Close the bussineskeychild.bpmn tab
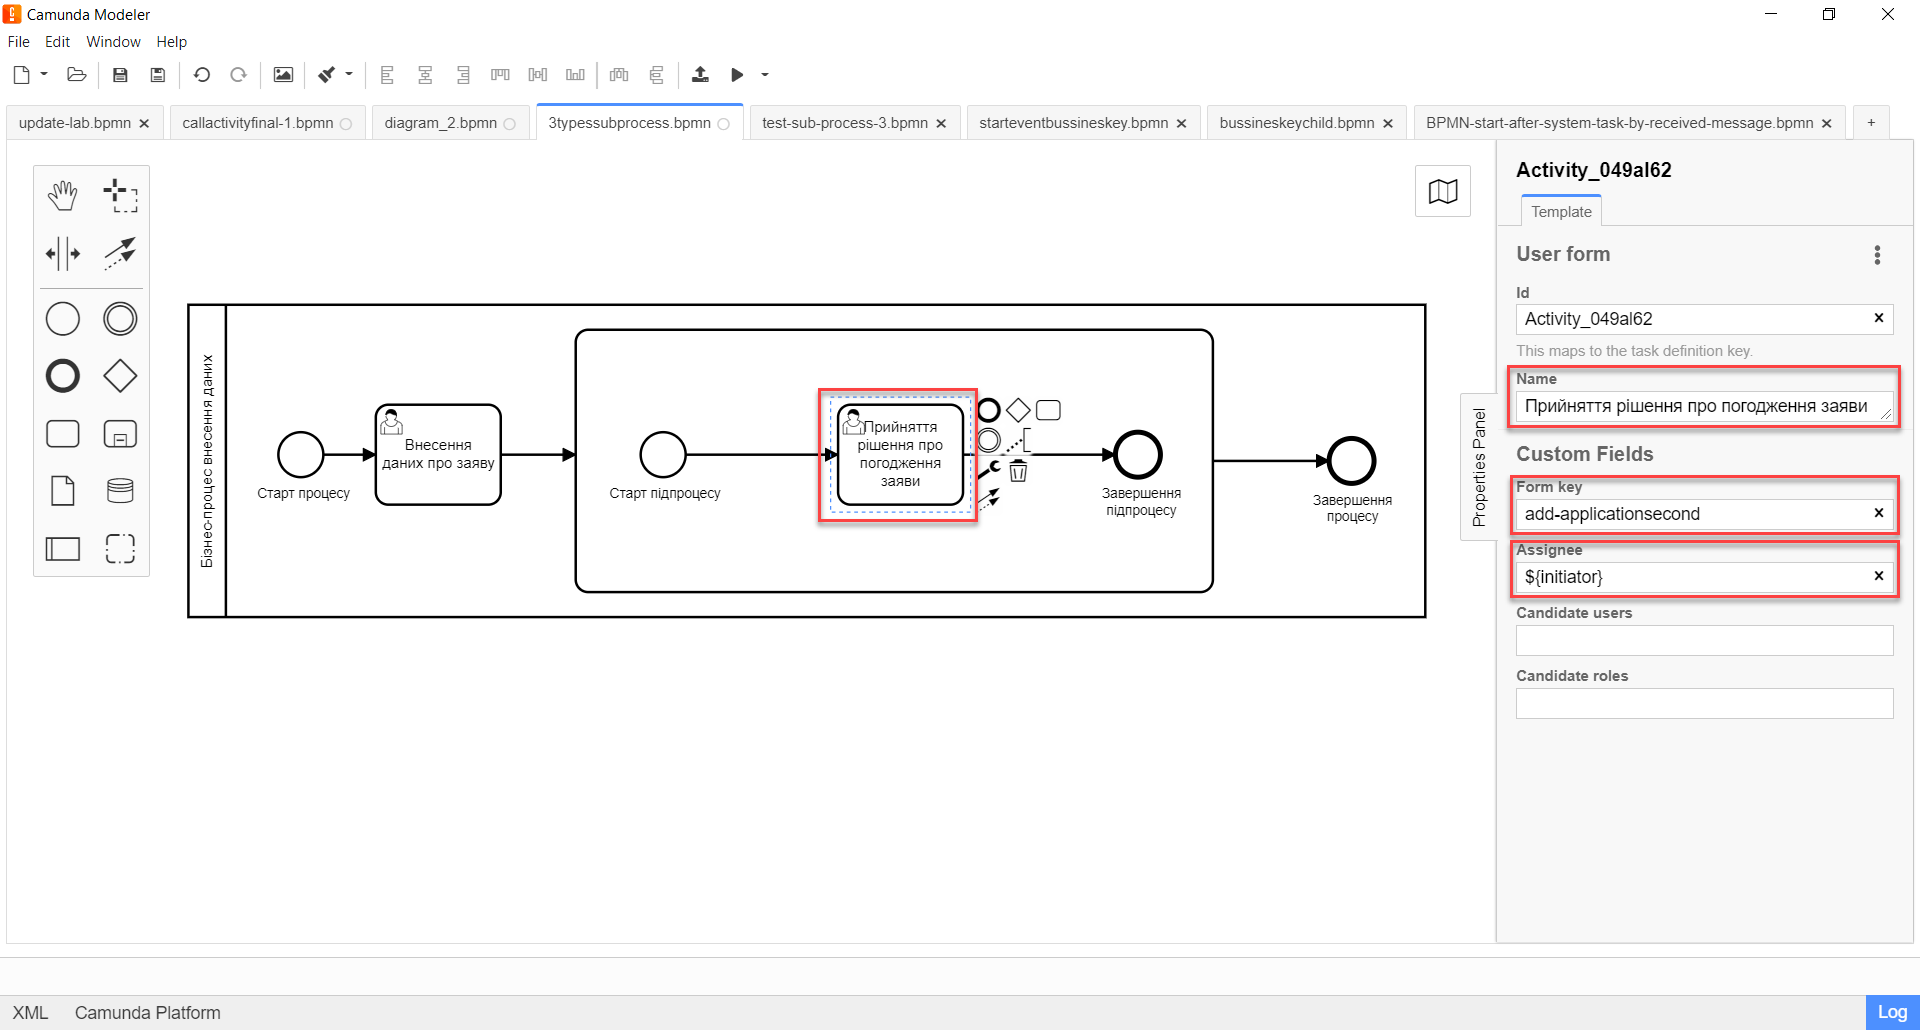This screenshot has height=1030, width=1920. click(1388, 123)
